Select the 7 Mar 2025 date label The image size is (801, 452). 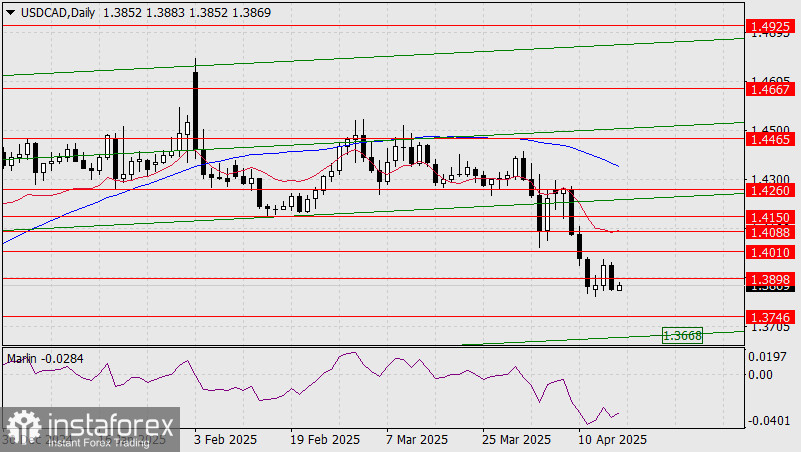(417, 440)
